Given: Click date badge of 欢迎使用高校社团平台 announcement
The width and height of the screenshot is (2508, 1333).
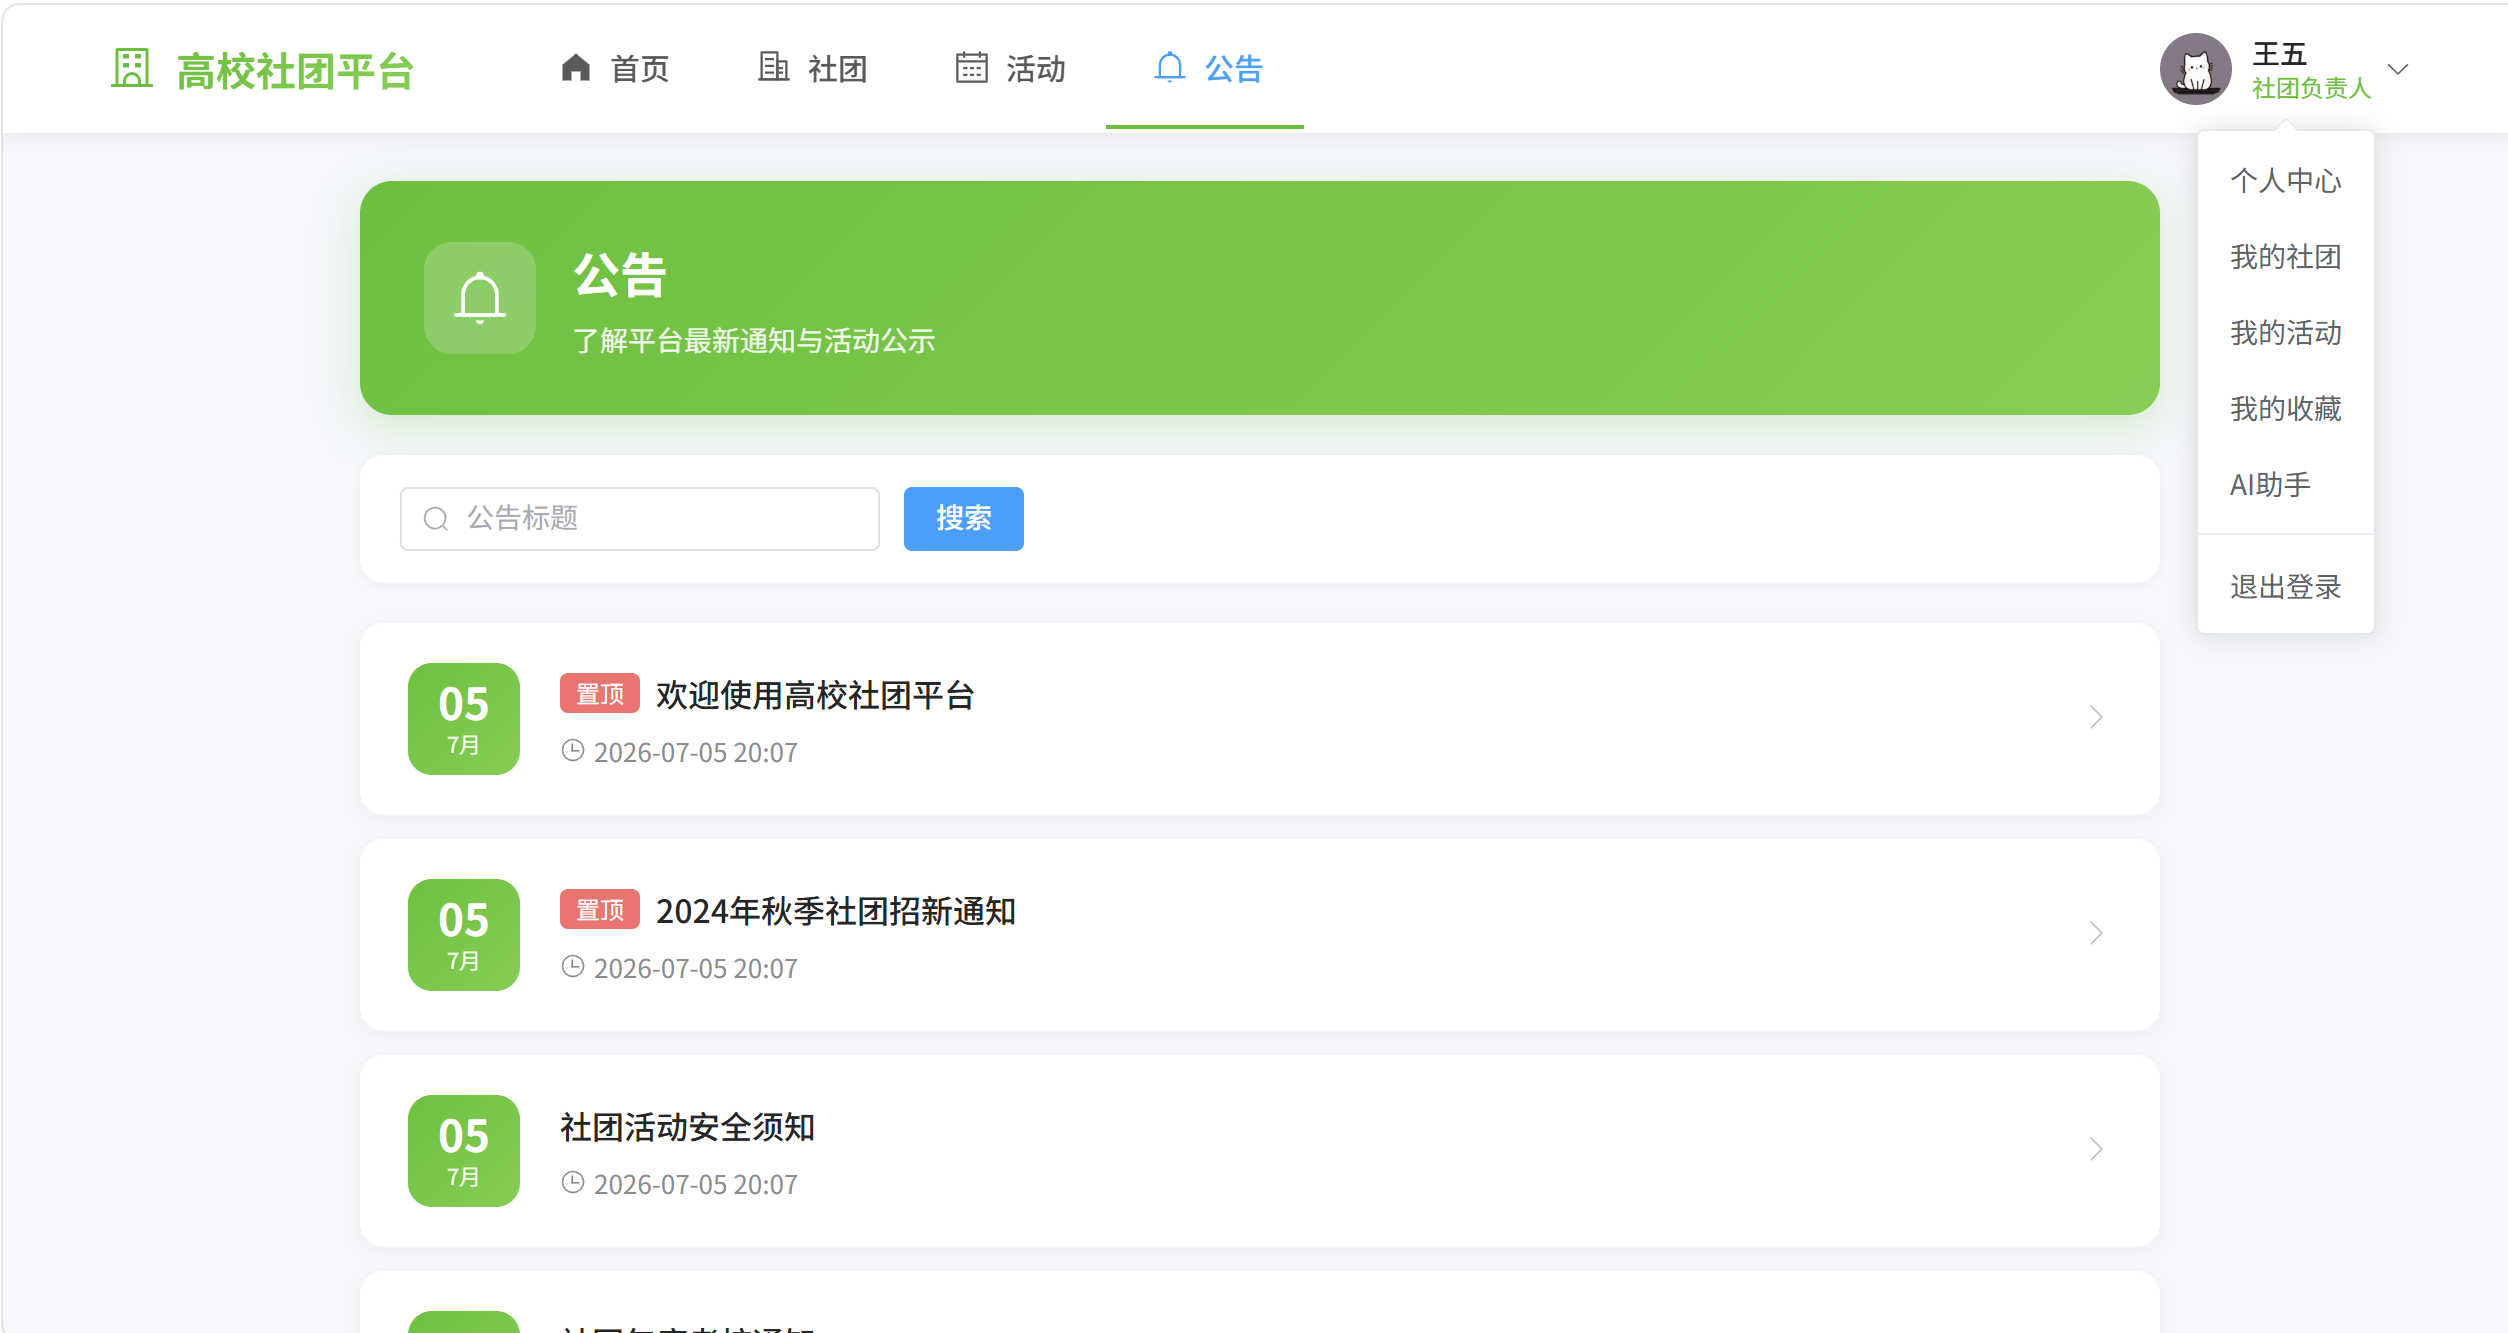Looking at the screenshot, I should [464, 719].
